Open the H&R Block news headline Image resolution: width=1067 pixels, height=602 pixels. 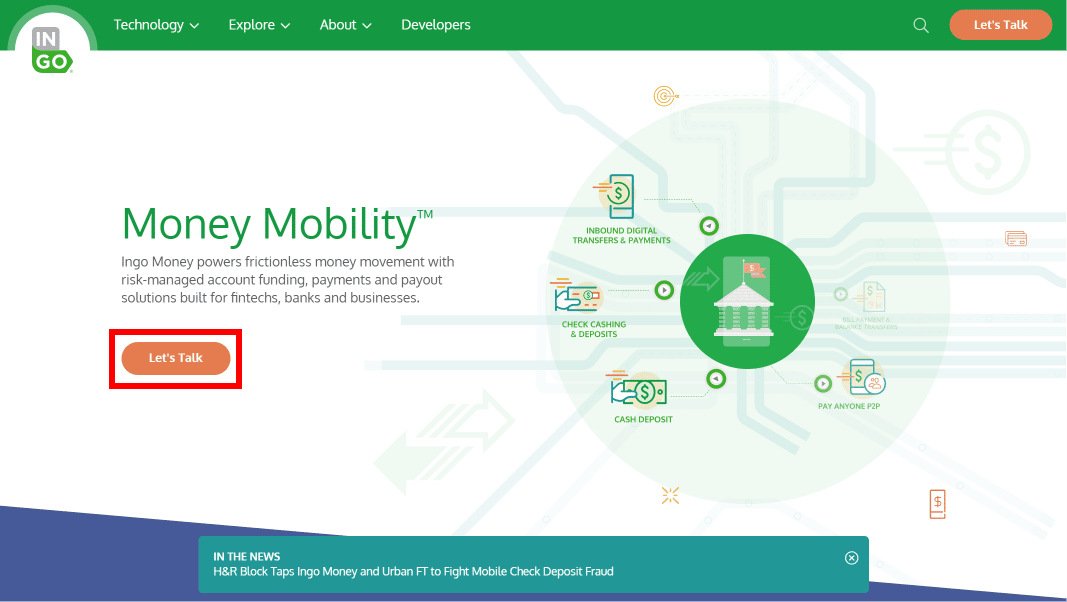point(413,572)
